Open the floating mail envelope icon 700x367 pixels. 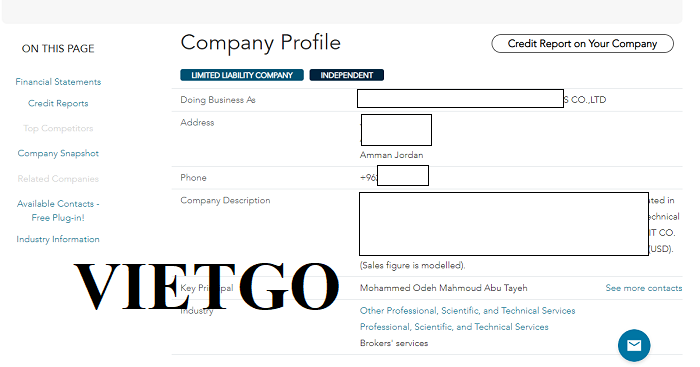pos(634,345)
